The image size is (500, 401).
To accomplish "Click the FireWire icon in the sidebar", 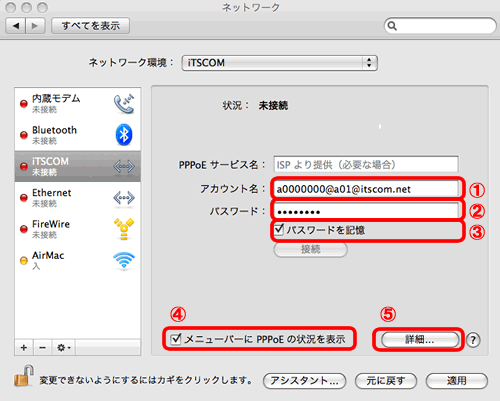I will click(x=124, y=229).
